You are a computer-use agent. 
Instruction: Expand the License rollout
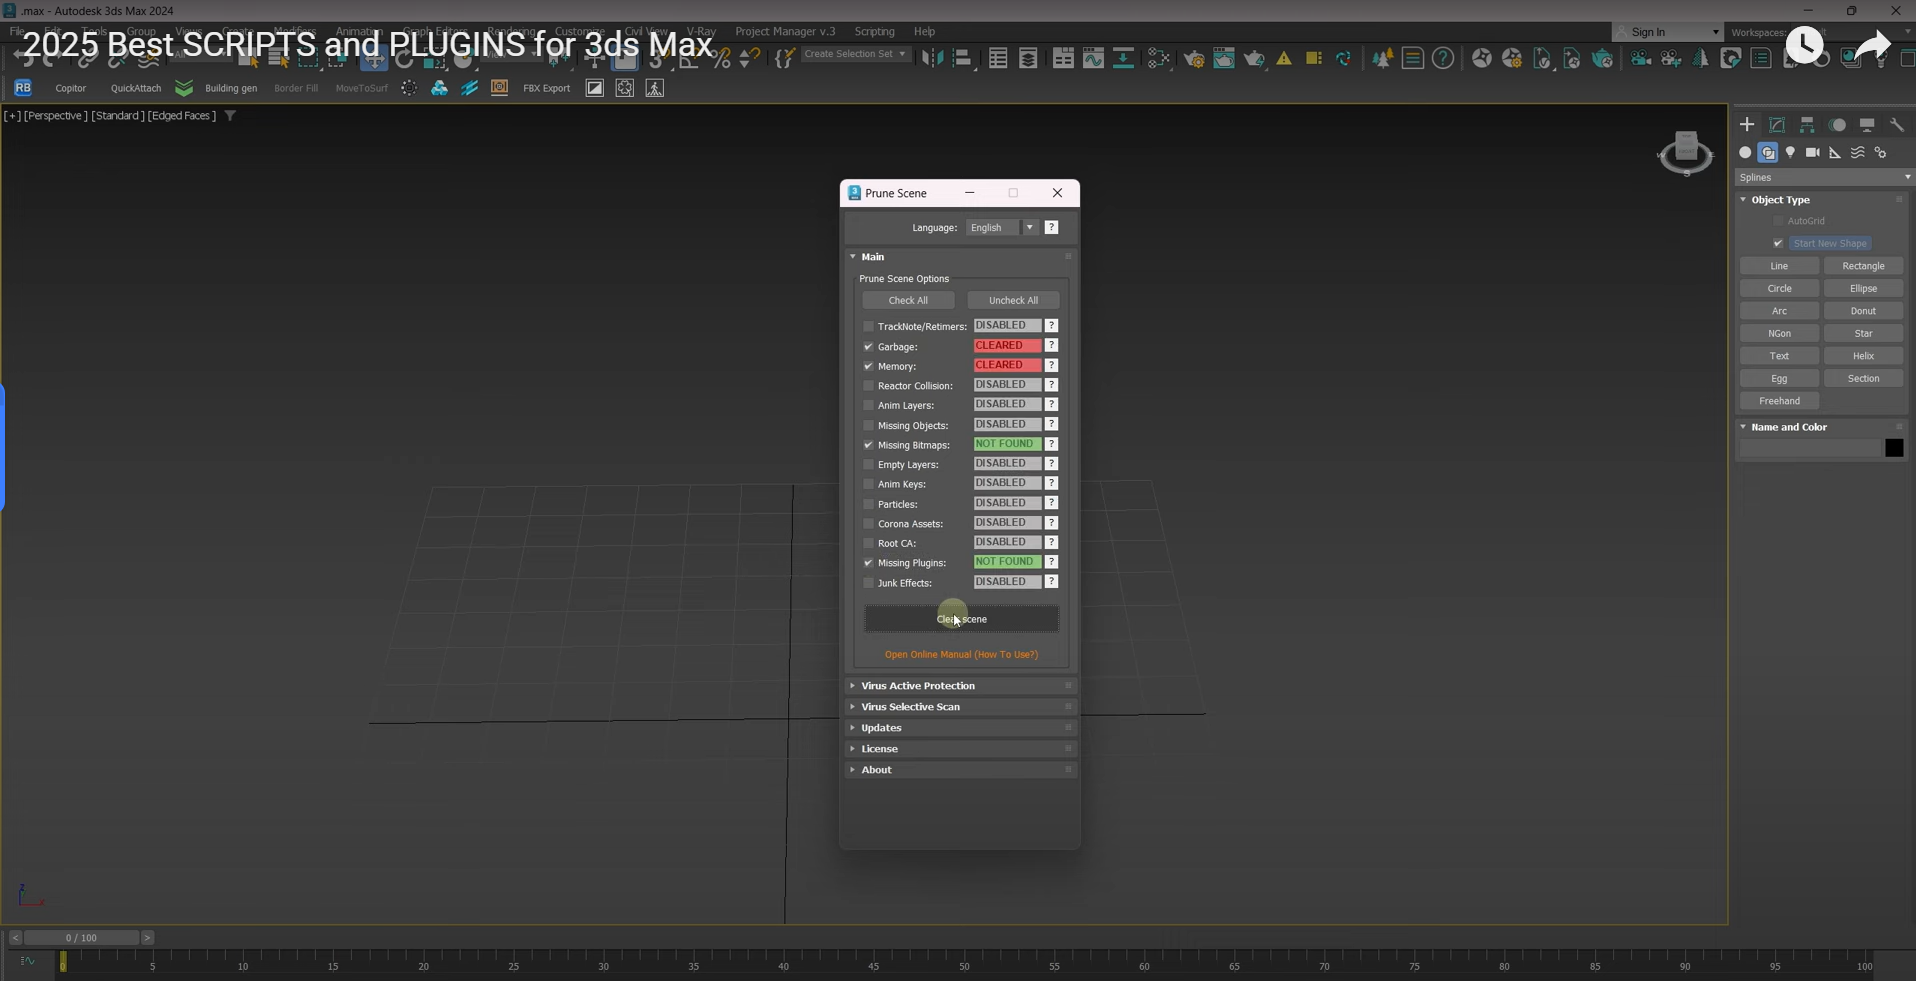tap(959, 749)
